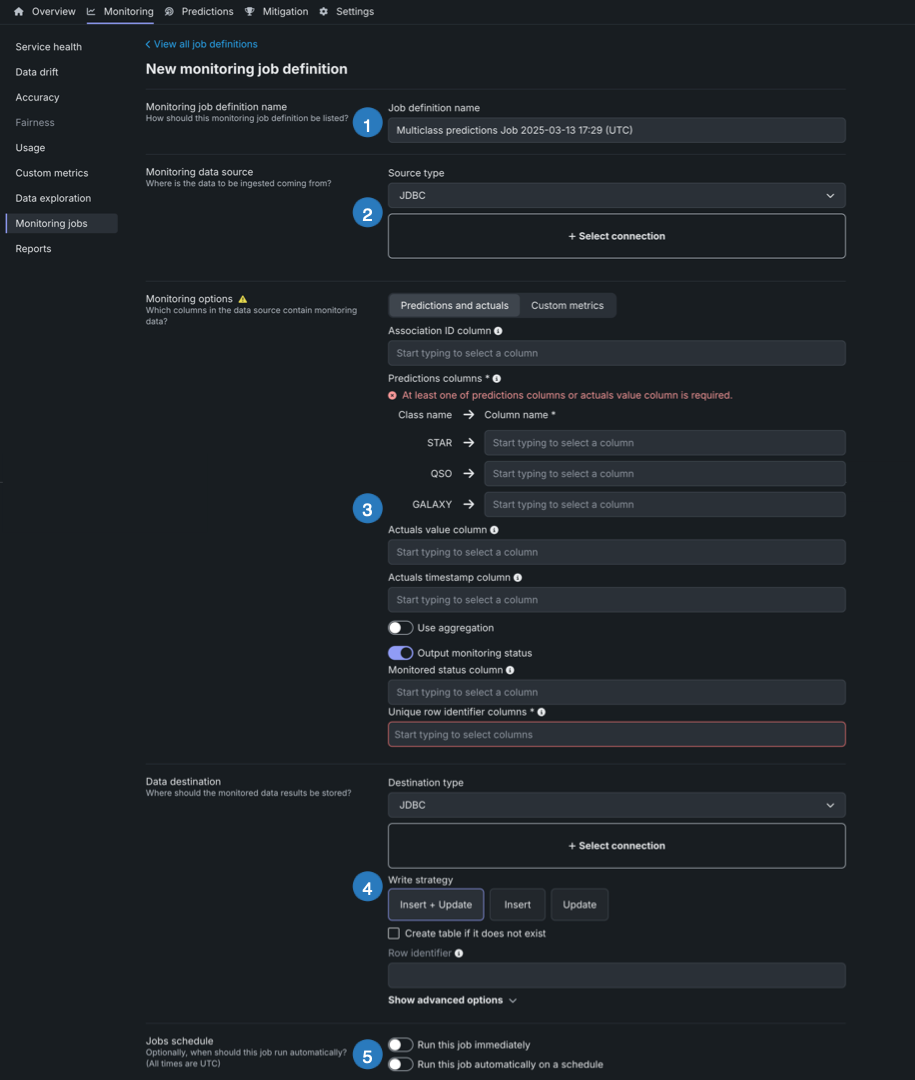Click the Job definition name input field
The height and width of the screenshot is (1080, 915).
[616, 130]
